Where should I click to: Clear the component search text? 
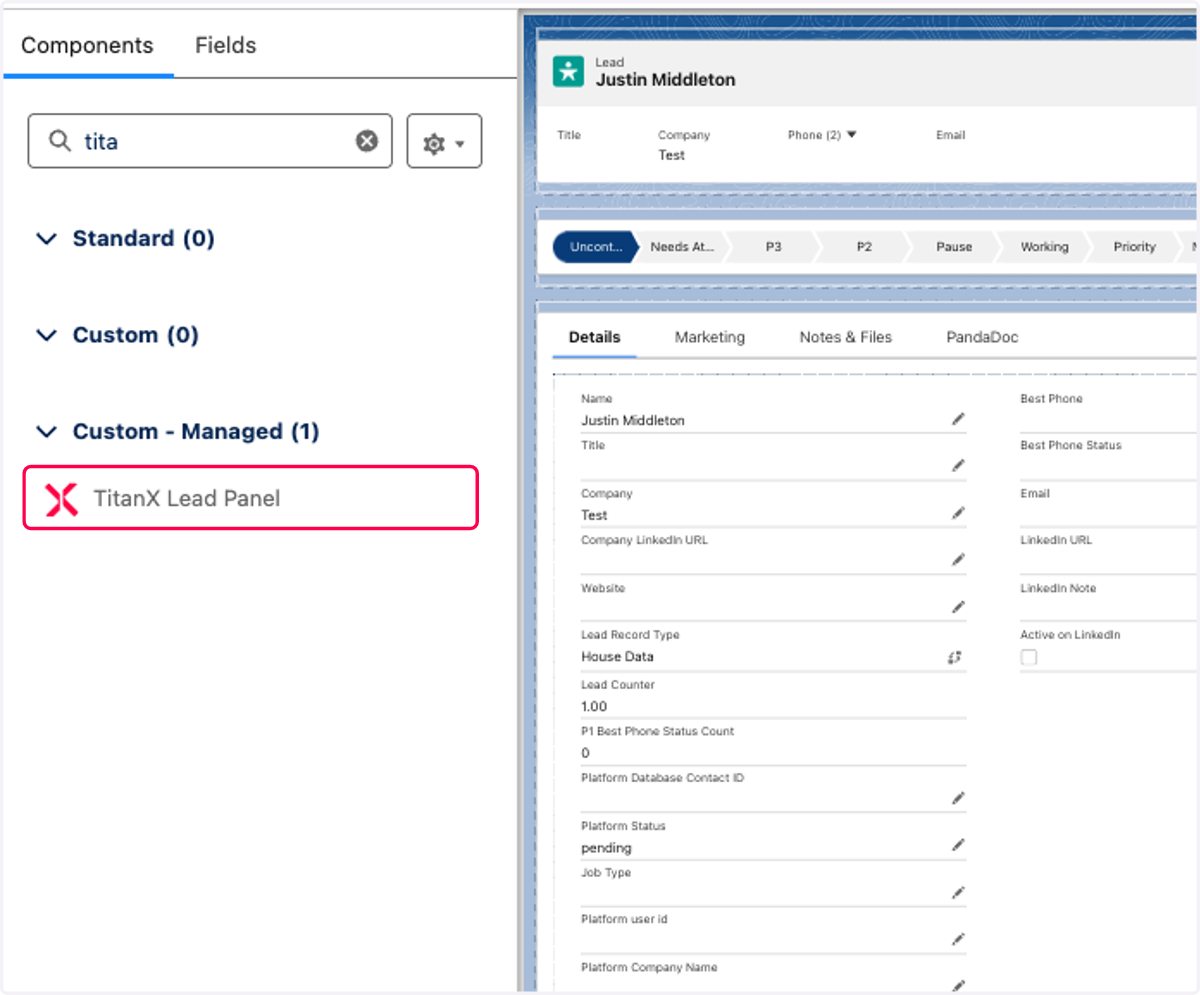(x=367, y=141)
